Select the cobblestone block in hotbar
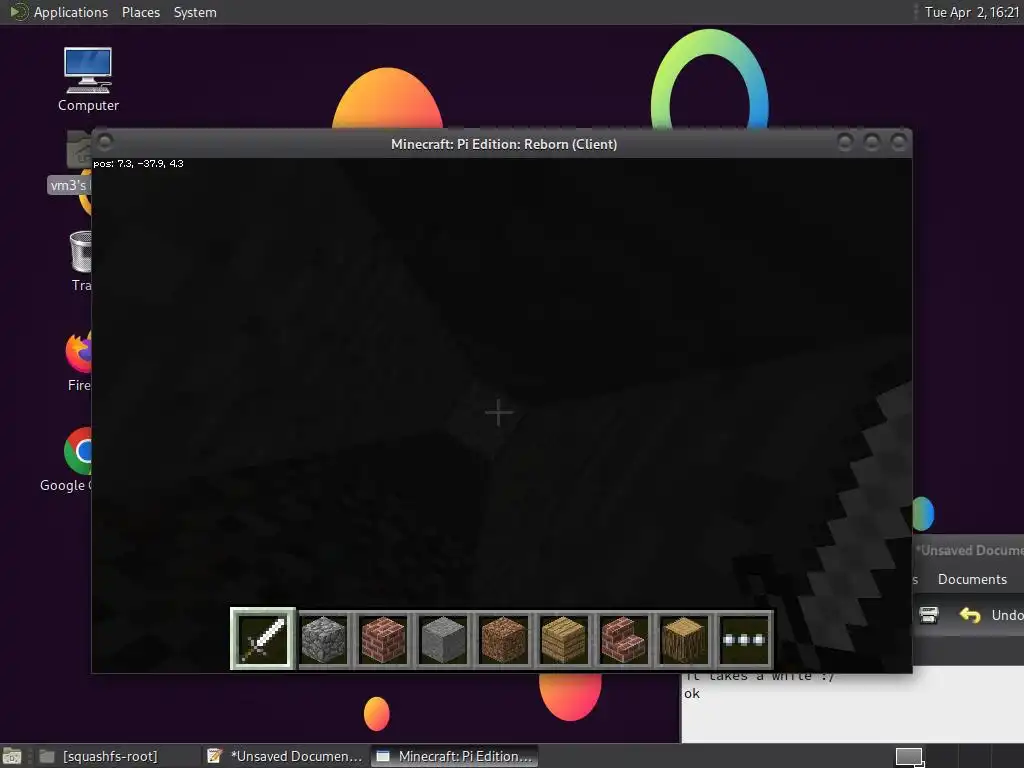The height and width of the screenshot is (768, 1024). click(x=323, y=639)
